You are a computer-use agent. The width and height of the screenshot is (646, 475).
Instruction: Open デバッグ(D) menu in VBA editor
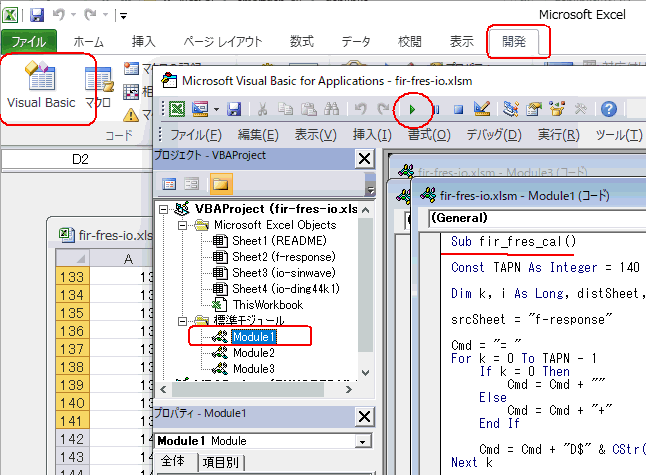[494, 135]
